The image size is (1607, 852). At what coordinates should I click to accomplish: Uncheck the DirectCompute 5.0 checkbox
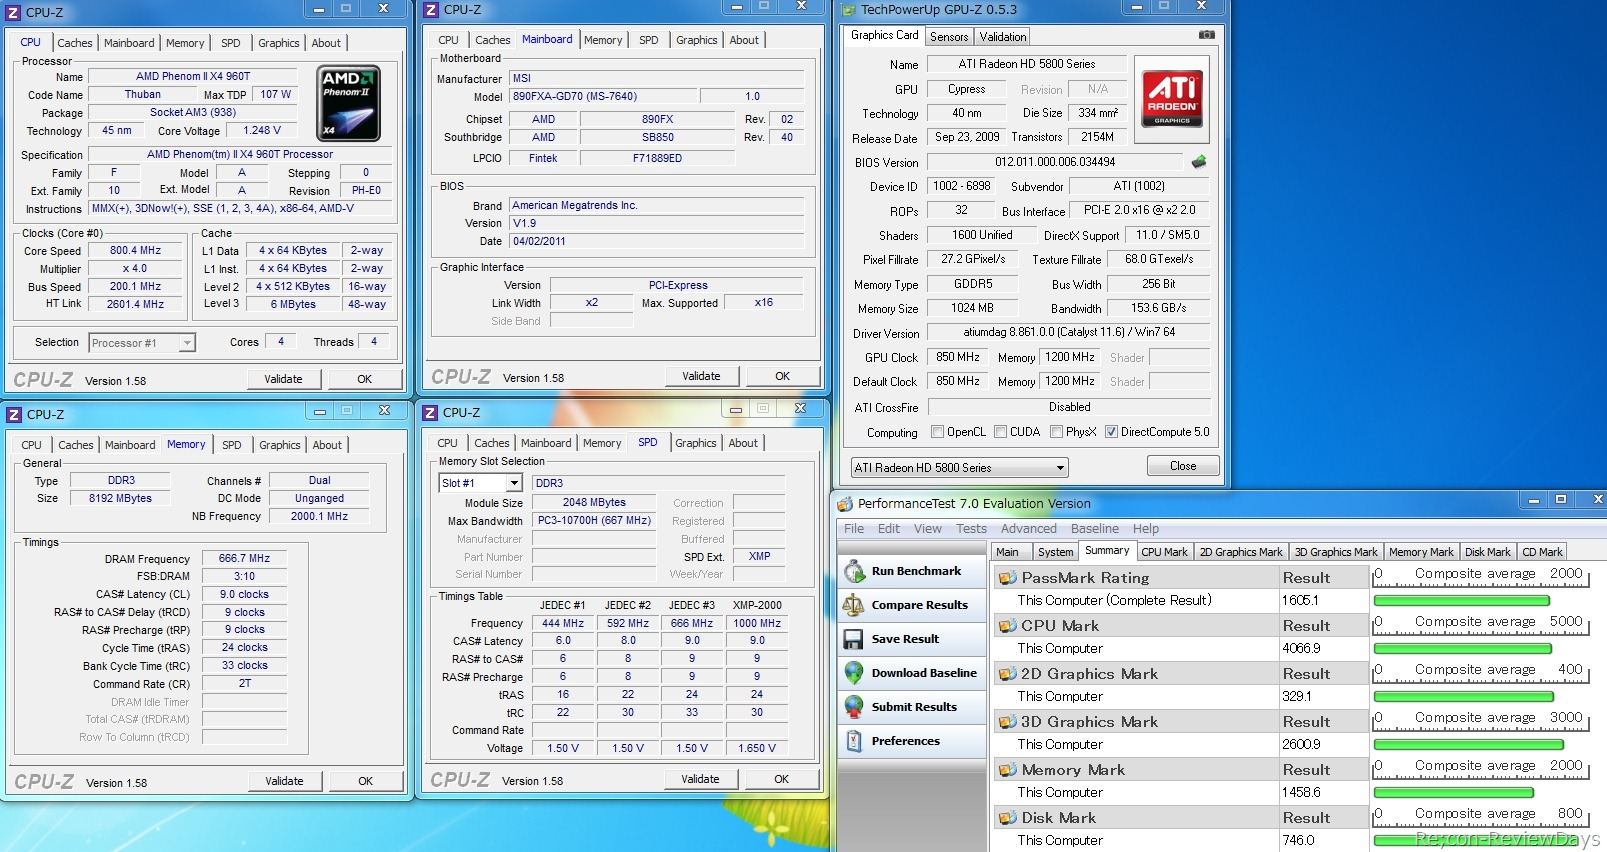point(1111,432)
